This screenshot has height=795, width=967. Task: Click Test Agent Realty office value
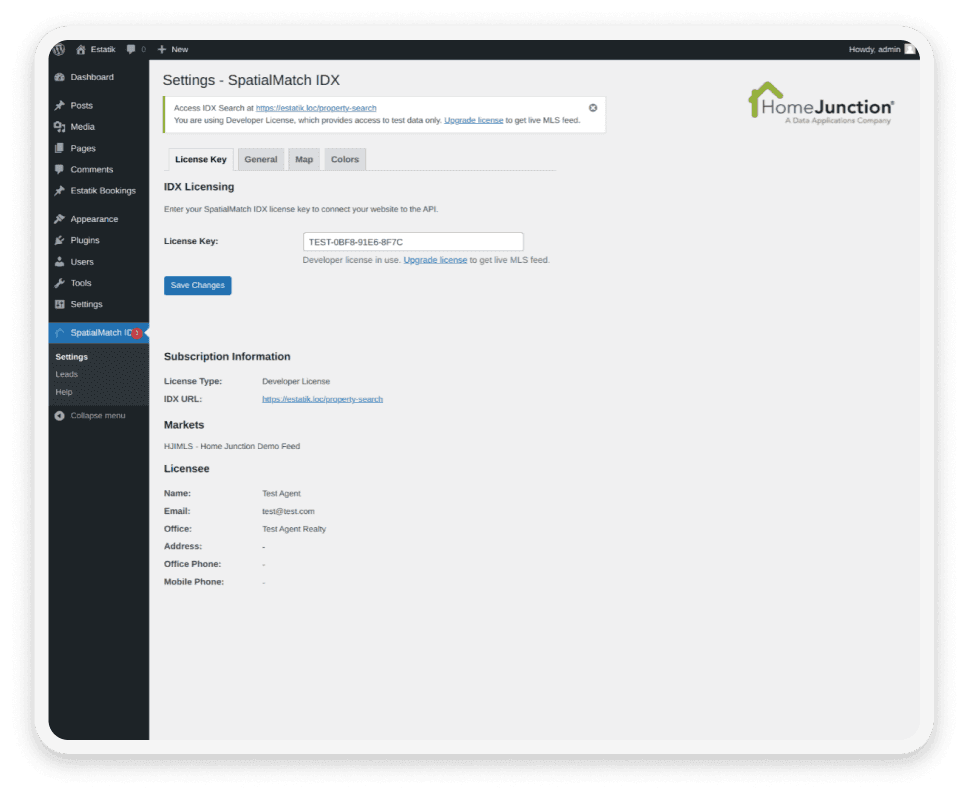(294, 529)
